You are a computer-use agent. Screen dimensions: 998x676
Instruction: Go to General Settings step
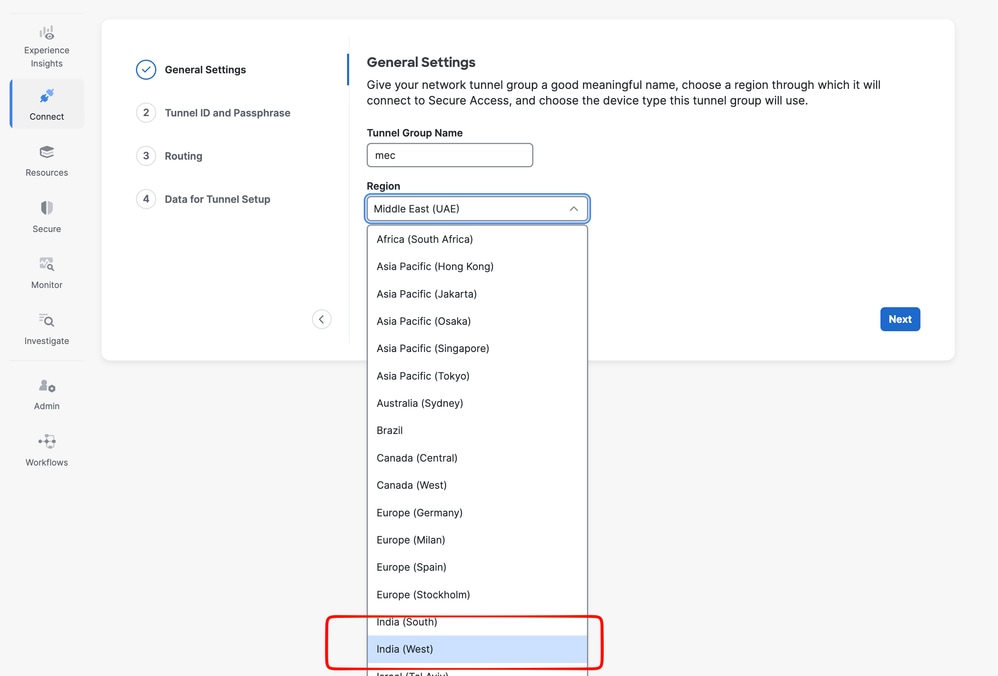click(x=205, y=70)
